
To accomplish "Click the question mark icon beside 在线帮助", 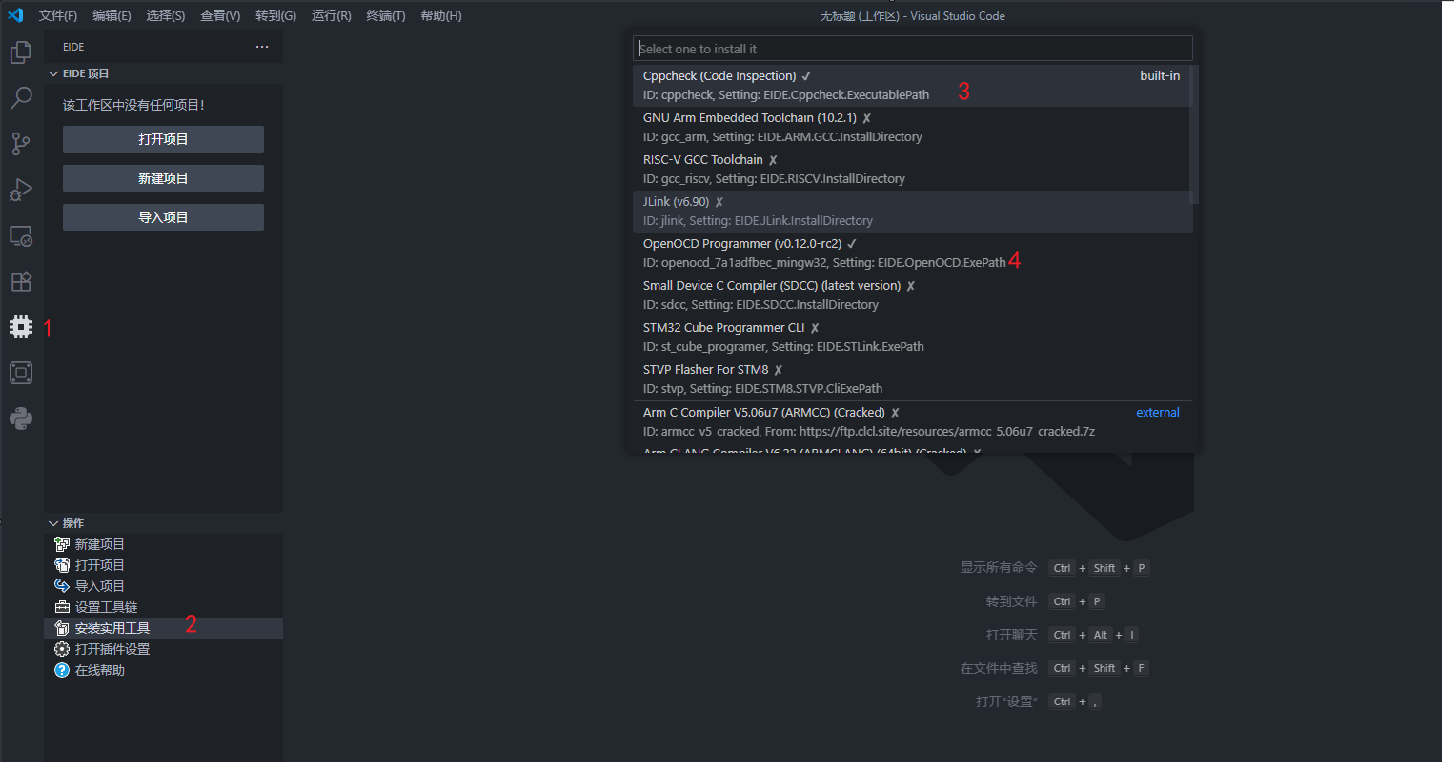I will coord(62,670).
